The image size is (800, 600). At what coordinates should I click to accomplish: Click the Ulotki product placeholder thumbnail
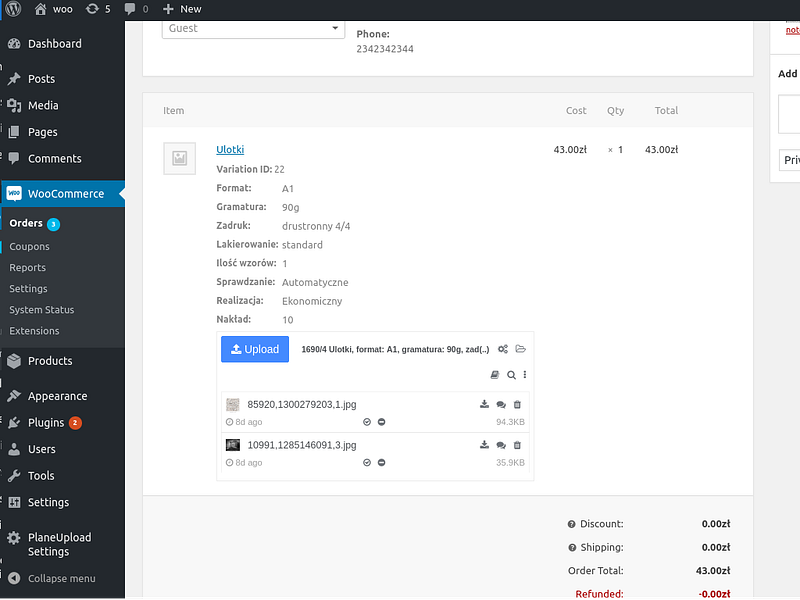point(180,158)
